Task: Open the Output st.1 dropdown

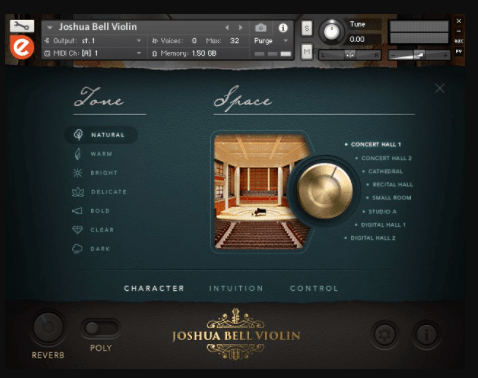Action: pyautogui.click(x=93, y=41)
